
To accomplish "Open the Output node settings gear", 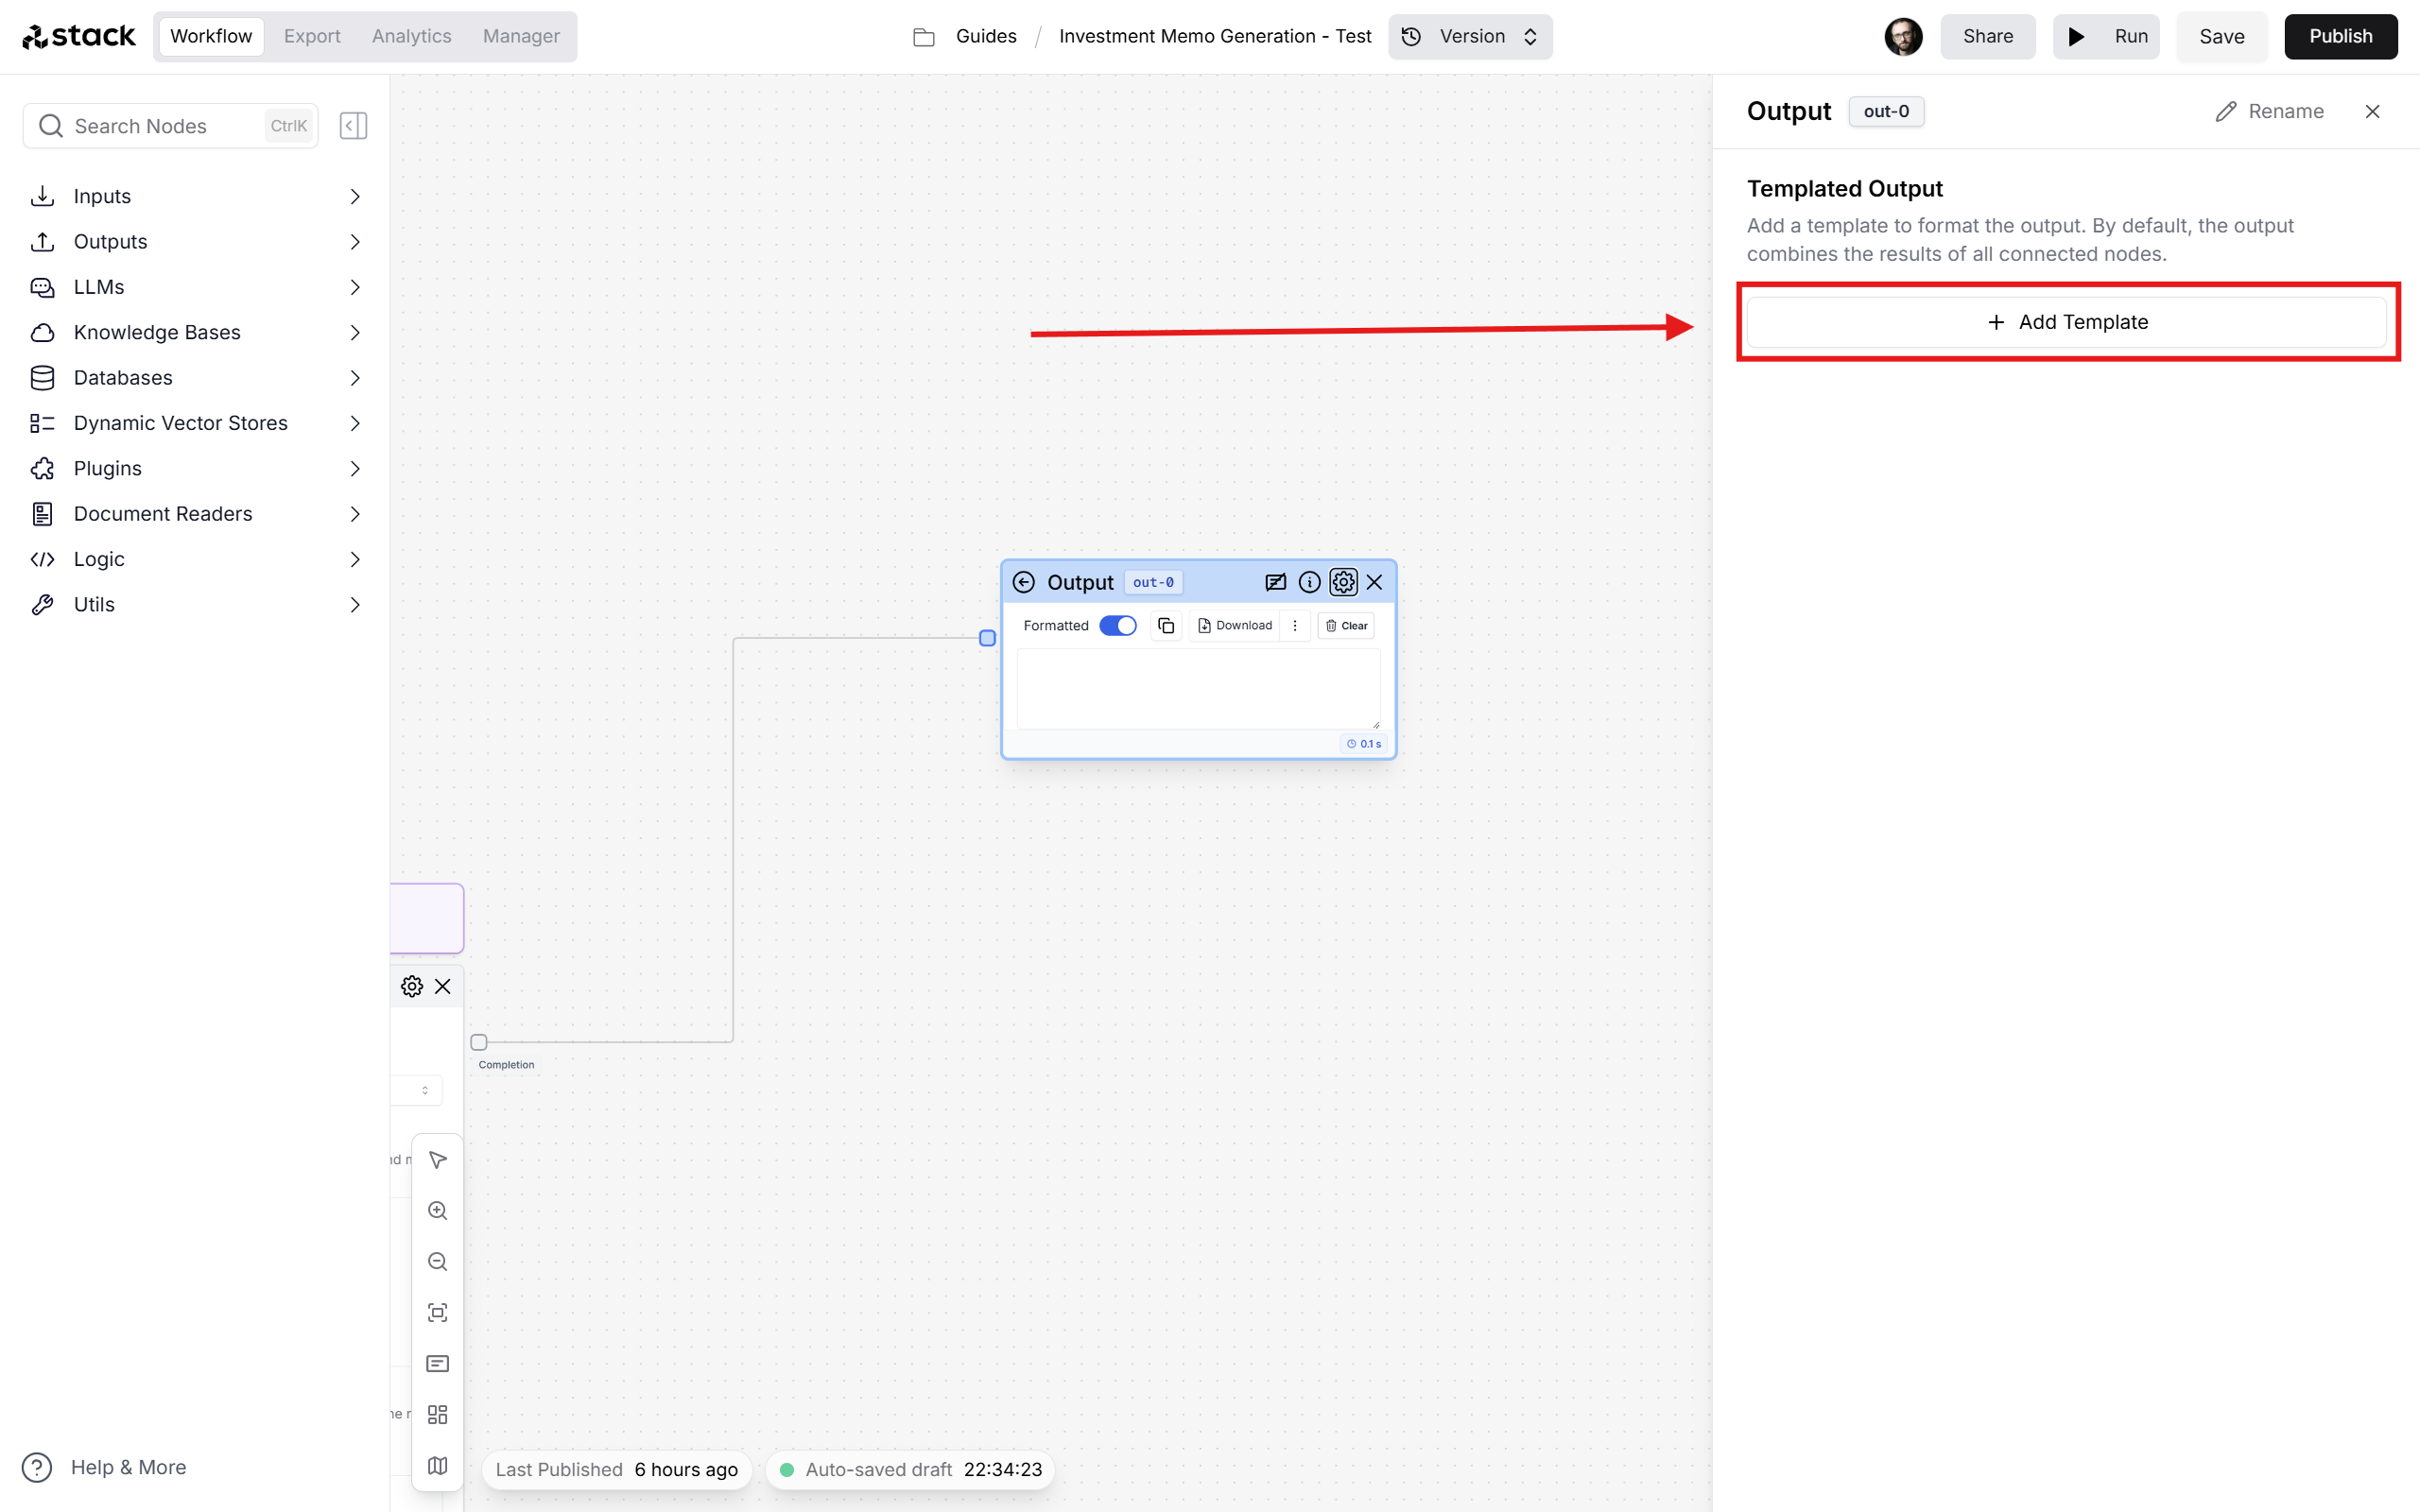I will [1343, 582].
